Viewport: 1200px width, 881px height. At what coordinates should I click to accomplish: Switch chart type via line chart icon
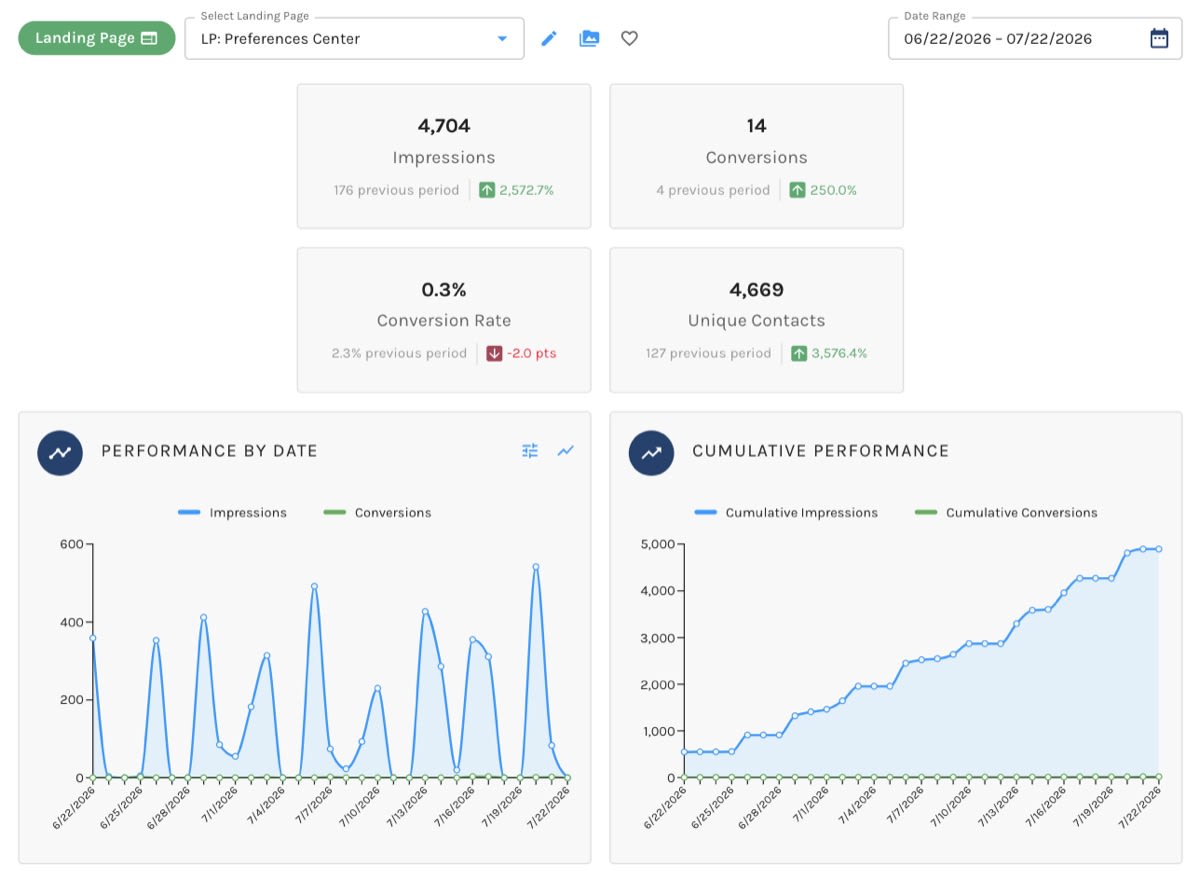click(566, 451)
